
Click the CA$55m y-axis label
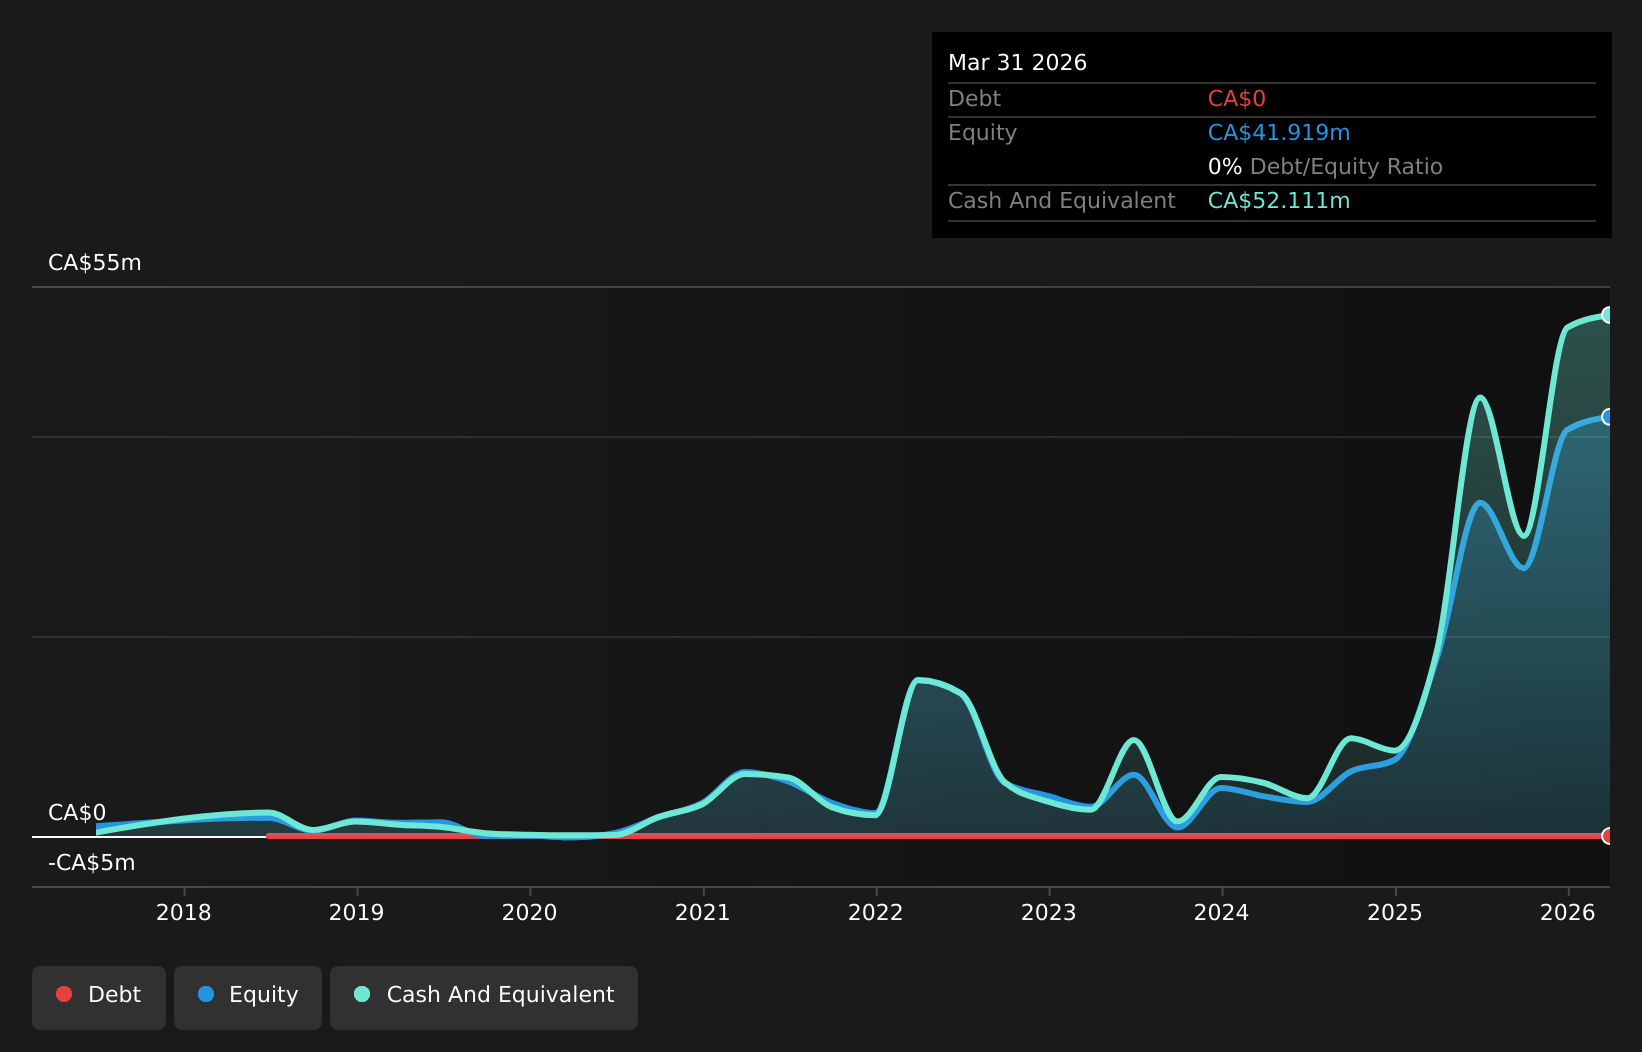coord(95,263)
